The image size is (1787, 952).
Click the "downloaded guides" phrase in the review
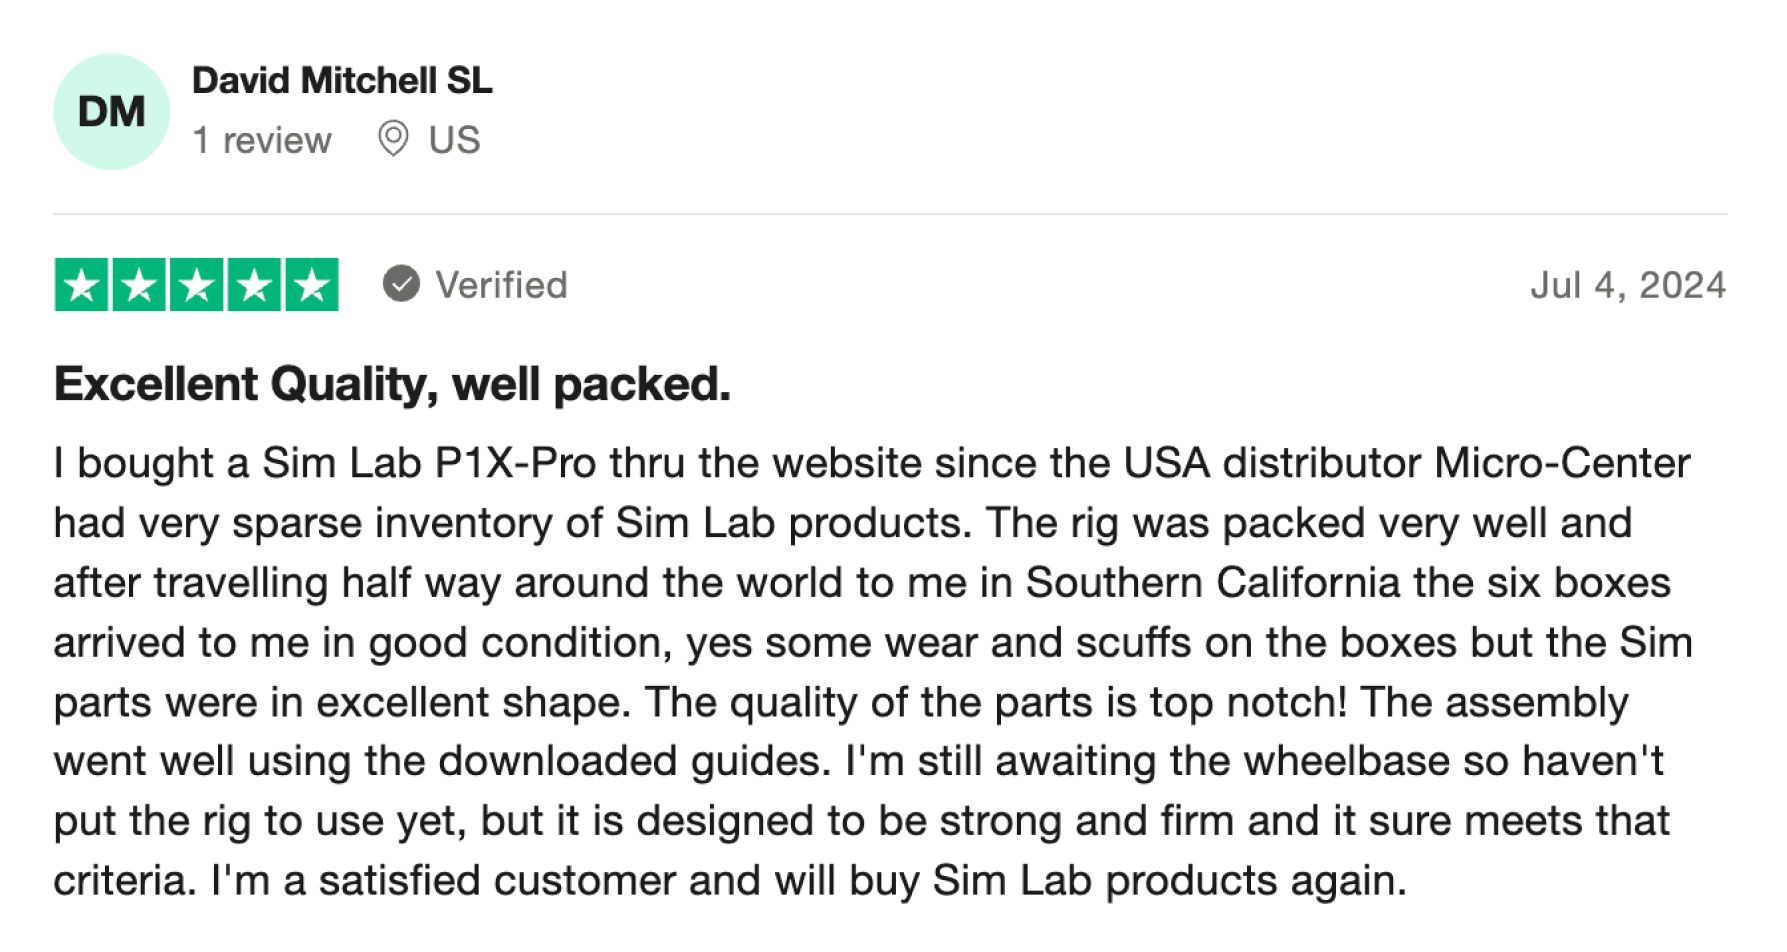[635, 761]
